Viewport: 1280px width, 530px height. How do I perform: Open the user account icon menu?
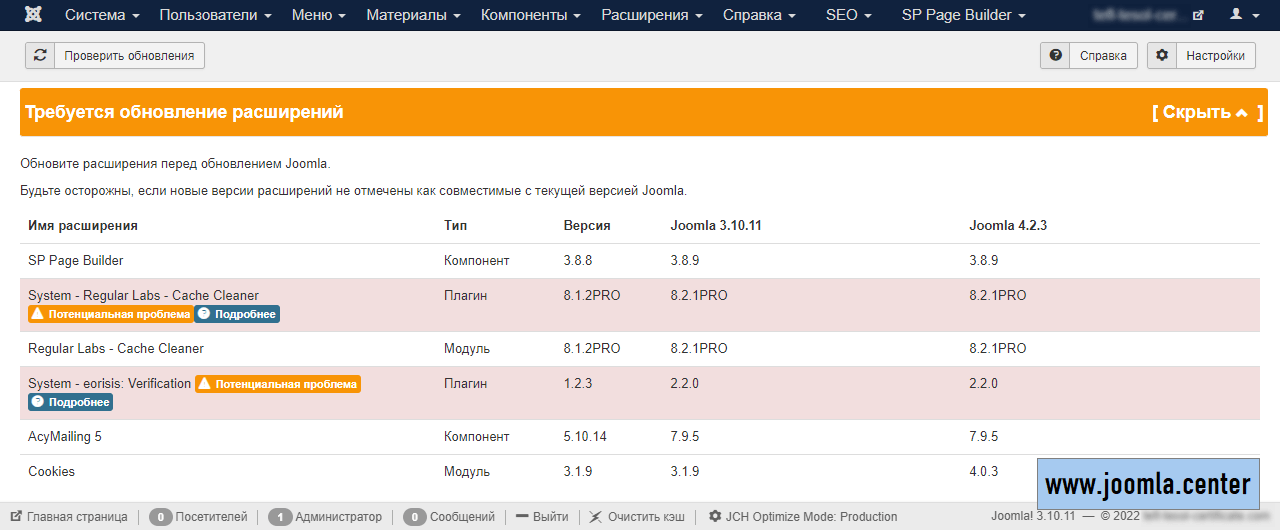coord(1243,15)
